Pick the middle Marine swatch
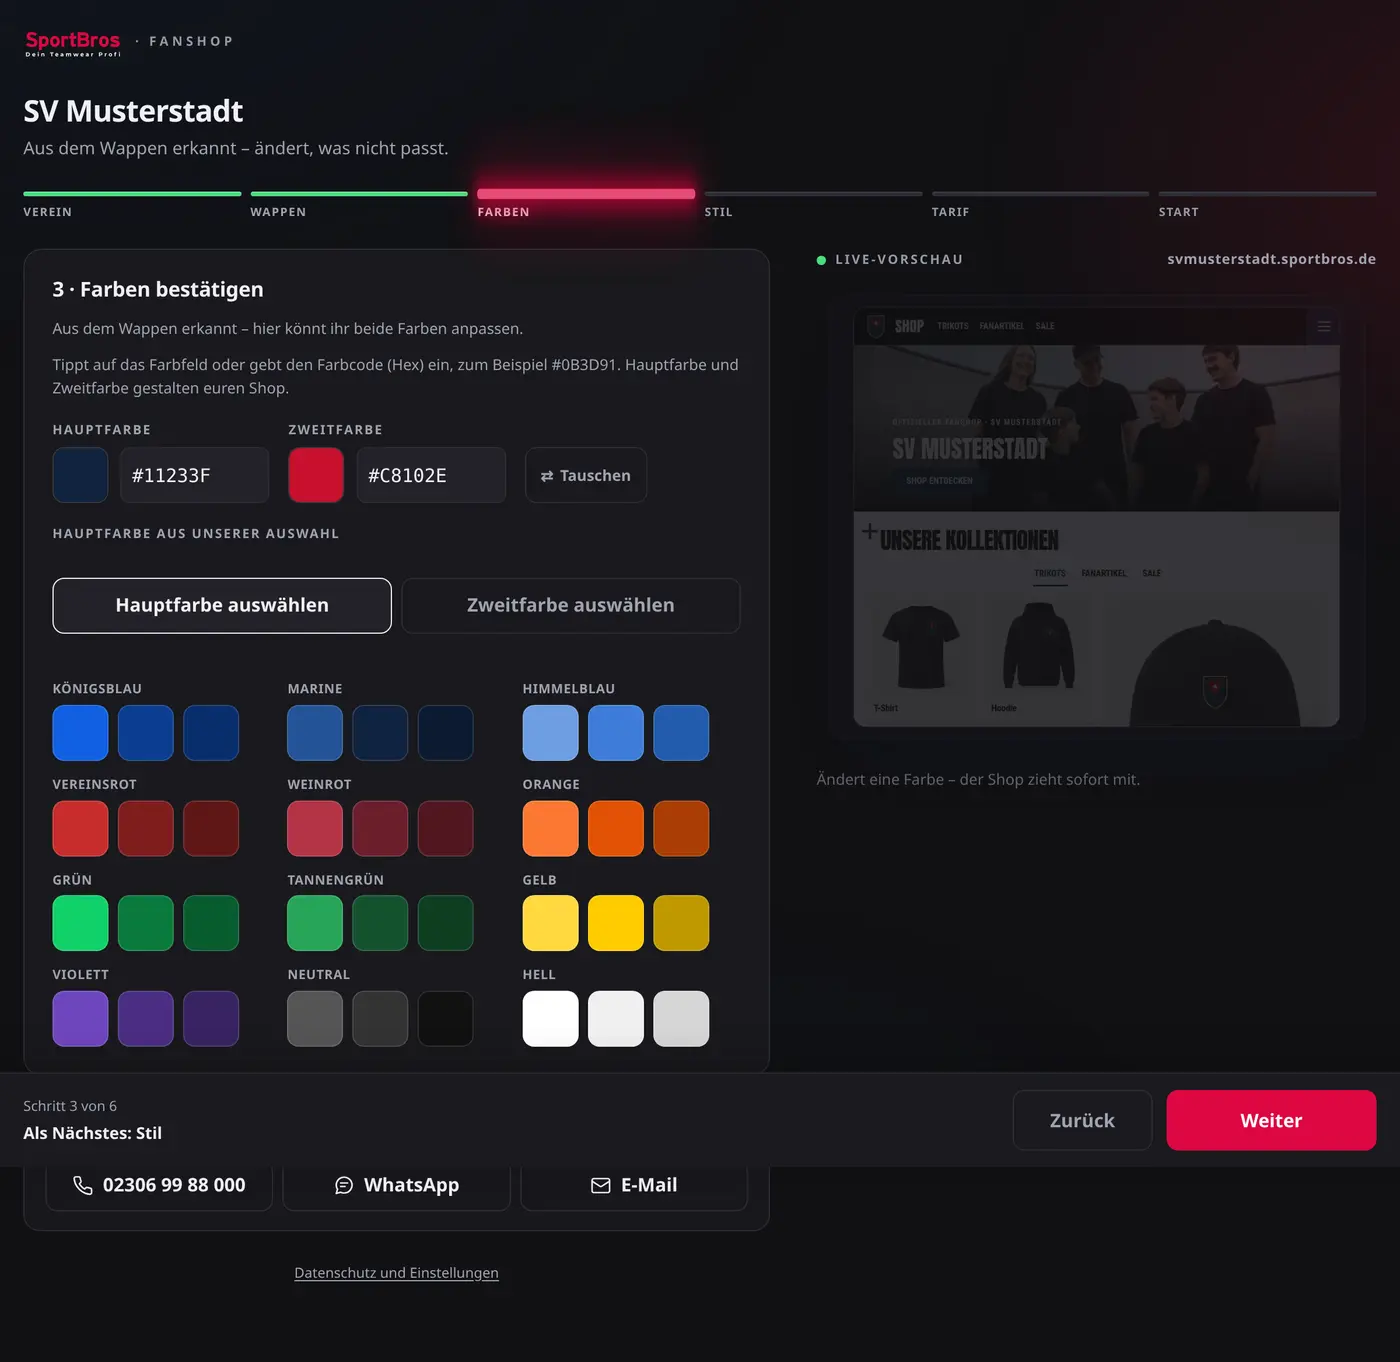The image size is (1400, 1362). click(x=380, y=733)
